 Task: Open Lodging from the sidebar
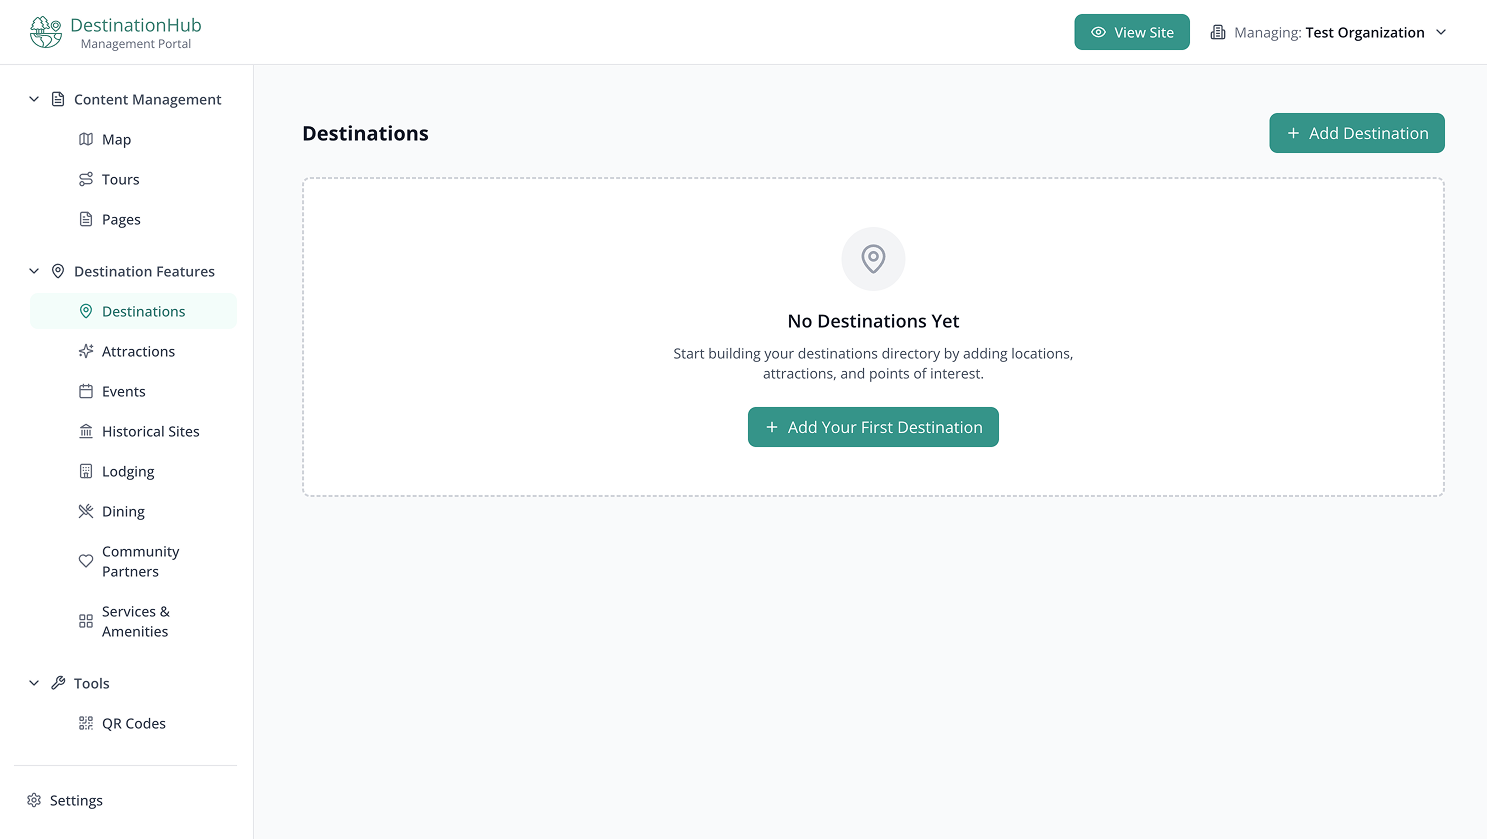click(x=128, y=472)
